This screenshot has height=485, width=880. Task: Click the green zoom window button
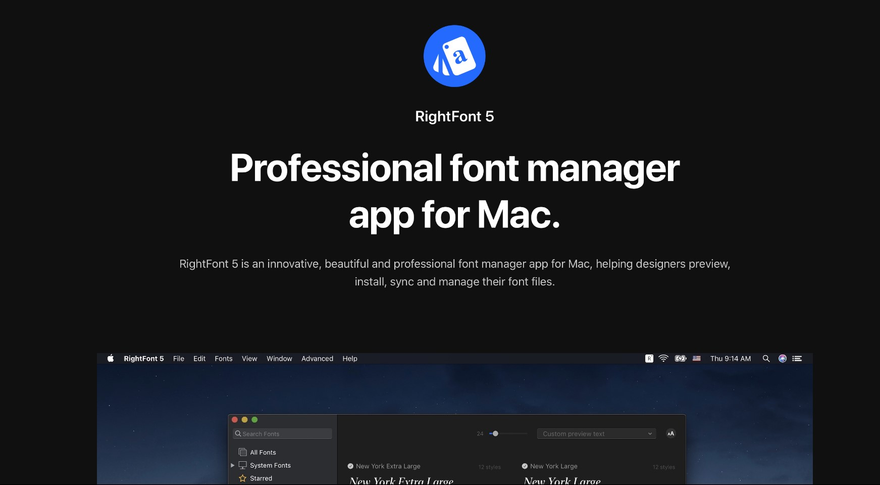point(254,419)
